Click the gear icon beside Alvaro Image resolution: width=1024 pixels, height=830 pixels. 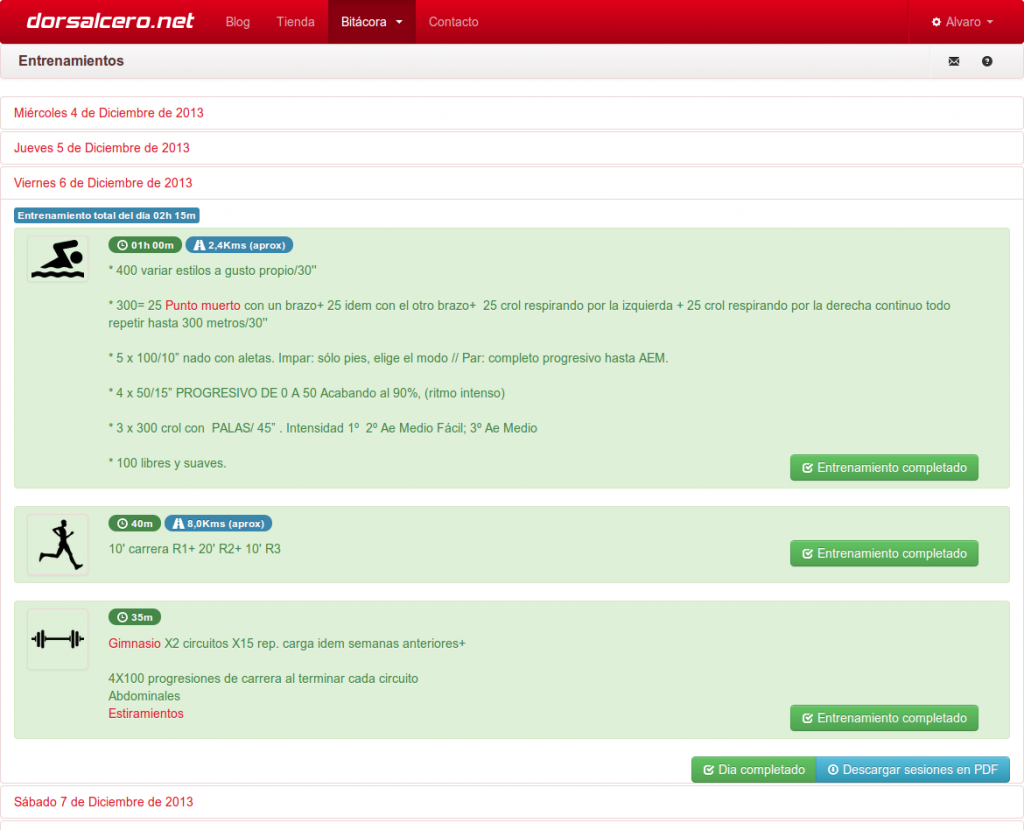coord(936,22)
